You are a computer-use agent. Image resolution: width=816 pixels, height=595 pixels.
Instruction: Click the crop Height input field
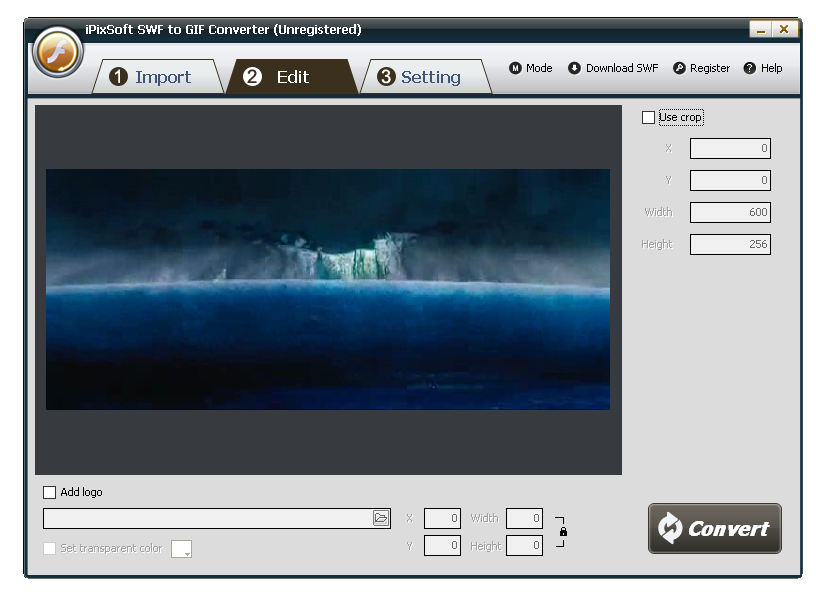click(730, 244)
